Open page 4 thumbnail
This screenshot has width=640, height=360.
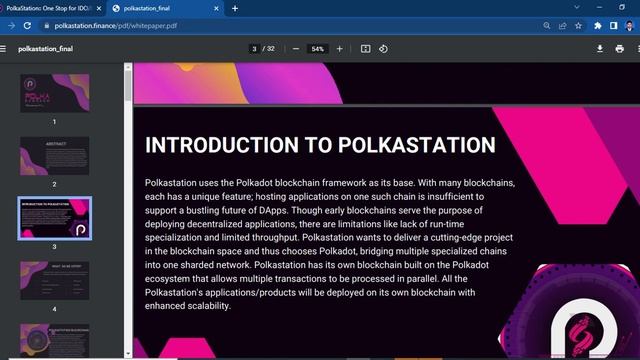[55, 281]
